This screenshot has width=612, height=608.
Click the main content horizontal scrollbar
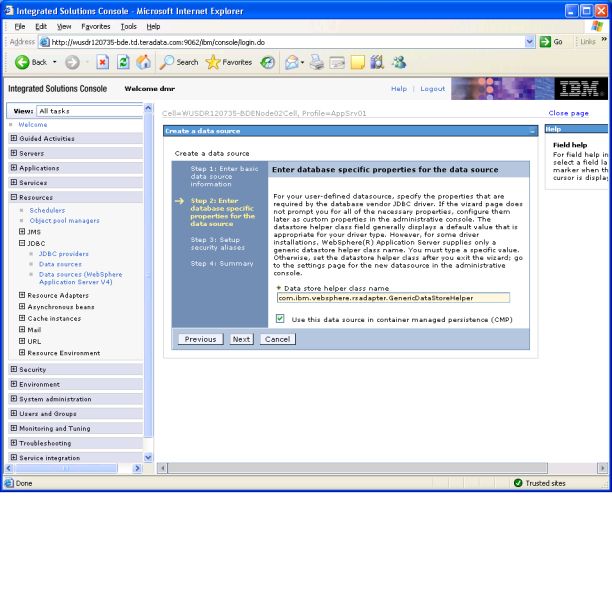[358, 468]
